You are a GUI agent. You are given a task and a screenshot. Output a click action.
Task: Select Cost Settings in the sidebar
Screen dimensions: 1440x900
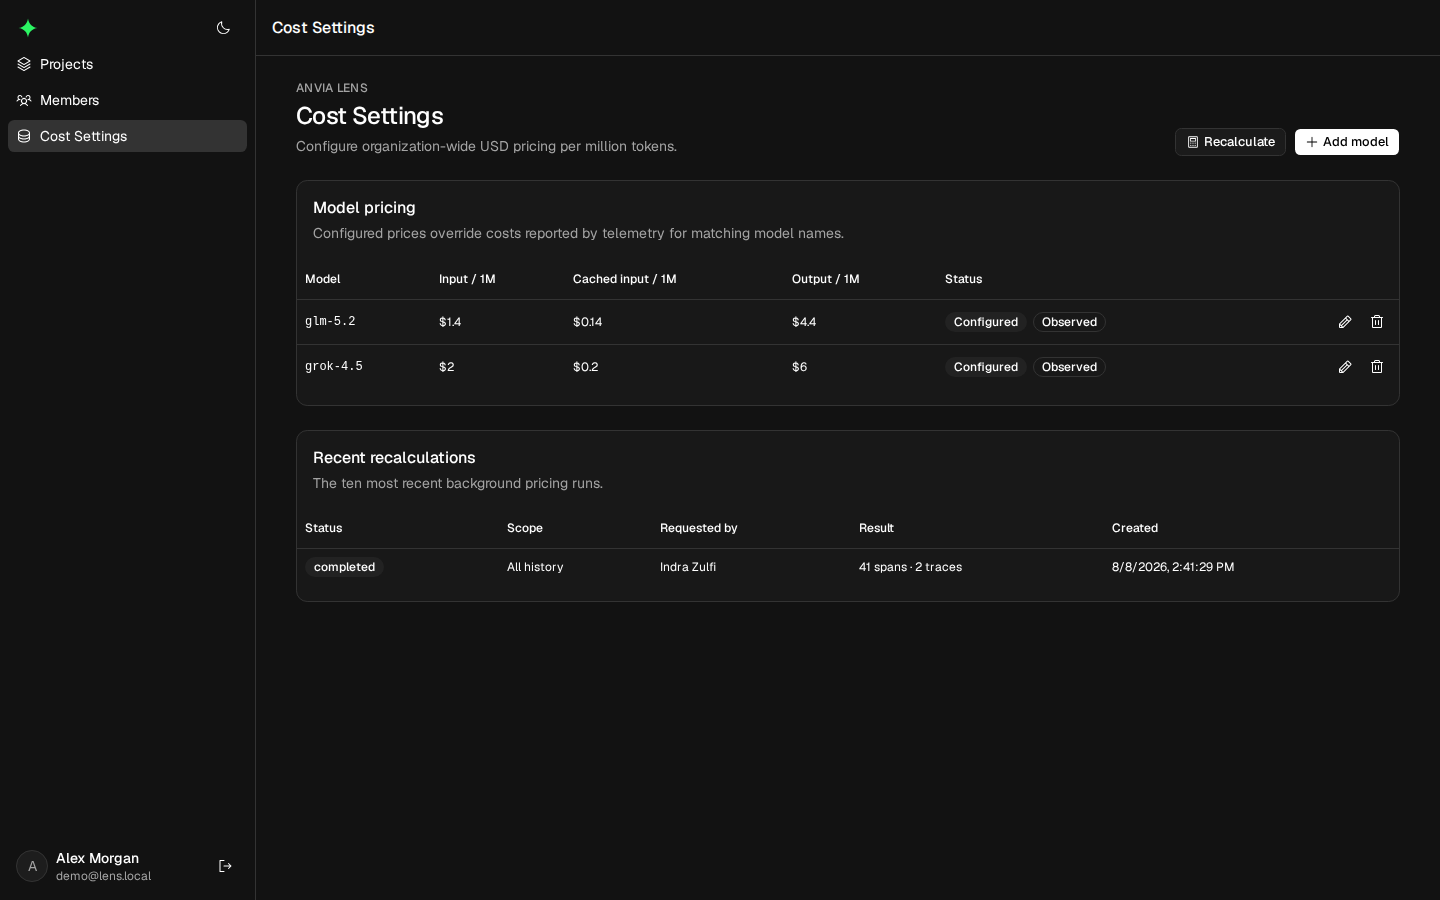pyautogui.click(x=127, y=136)
